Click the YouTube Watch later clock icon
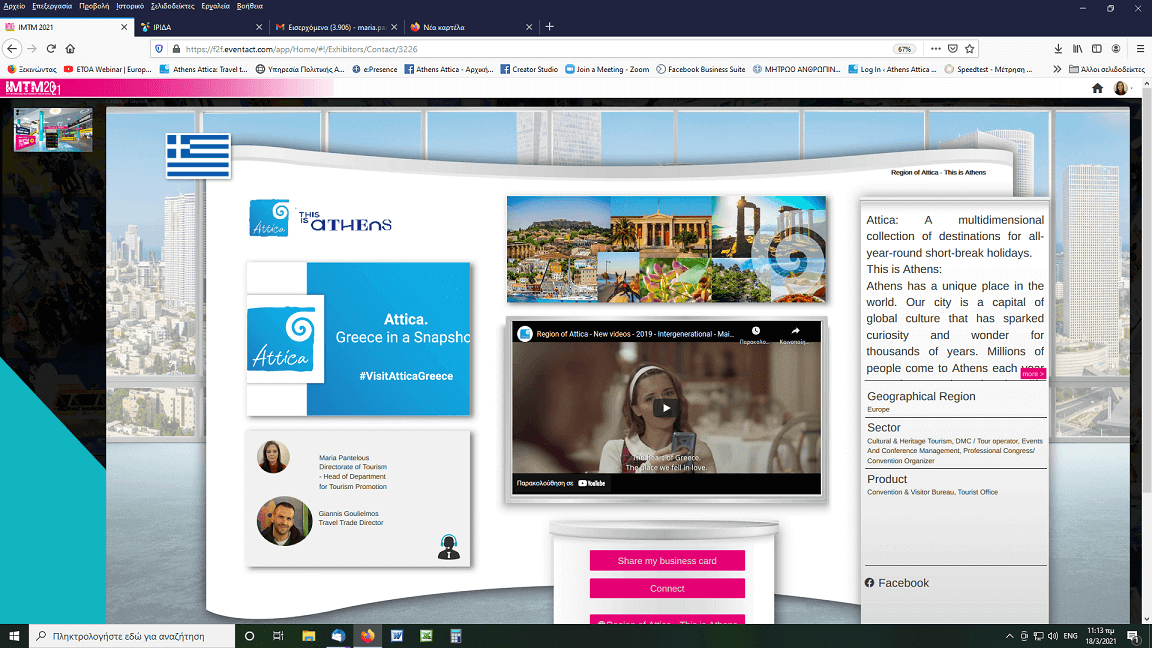Viewport: 1152px width, 648px height. coord(755,331)
